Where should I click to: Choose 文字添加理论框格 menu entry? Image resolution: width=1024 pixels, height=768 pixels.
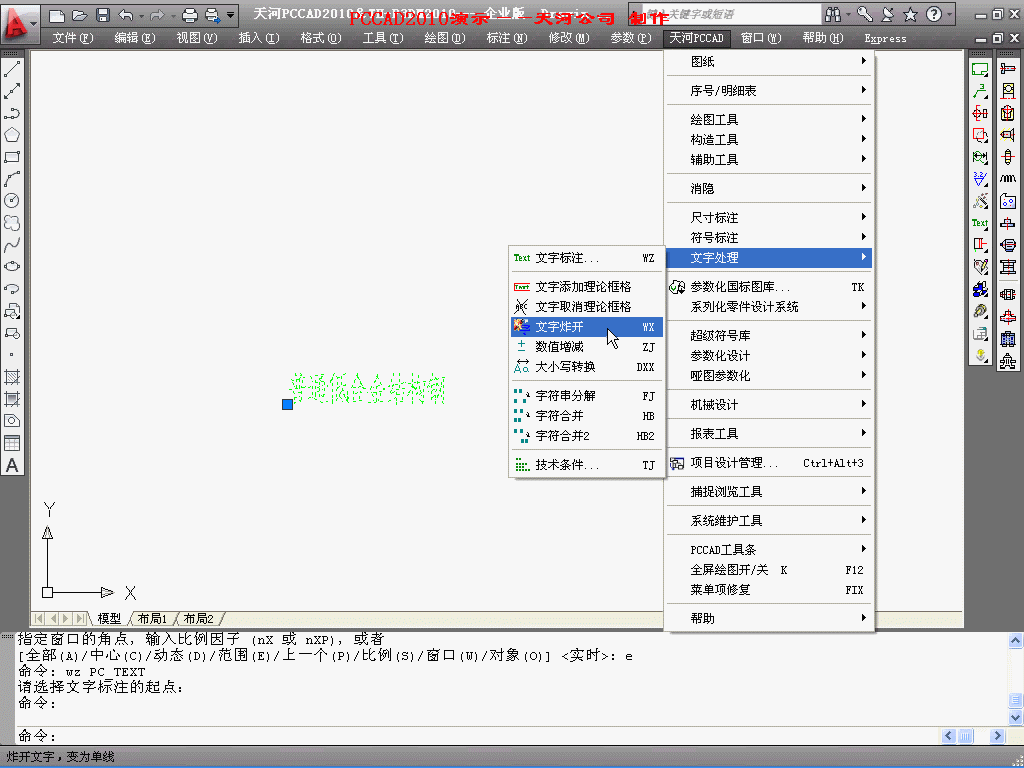586,287
